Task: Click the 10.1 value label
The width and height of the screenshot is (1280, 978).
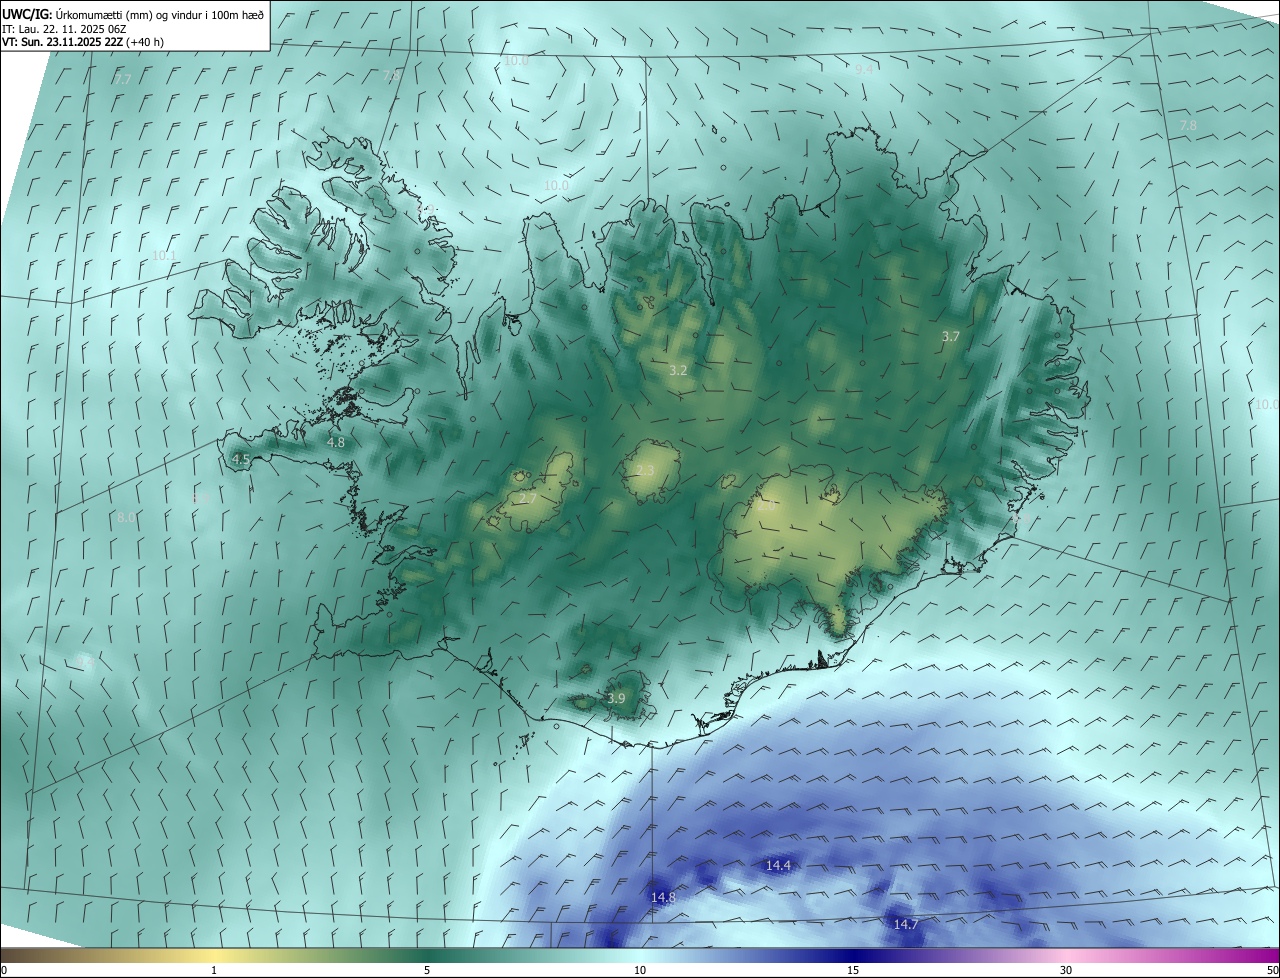Action: pyautogui.click(x=164, y=256)
